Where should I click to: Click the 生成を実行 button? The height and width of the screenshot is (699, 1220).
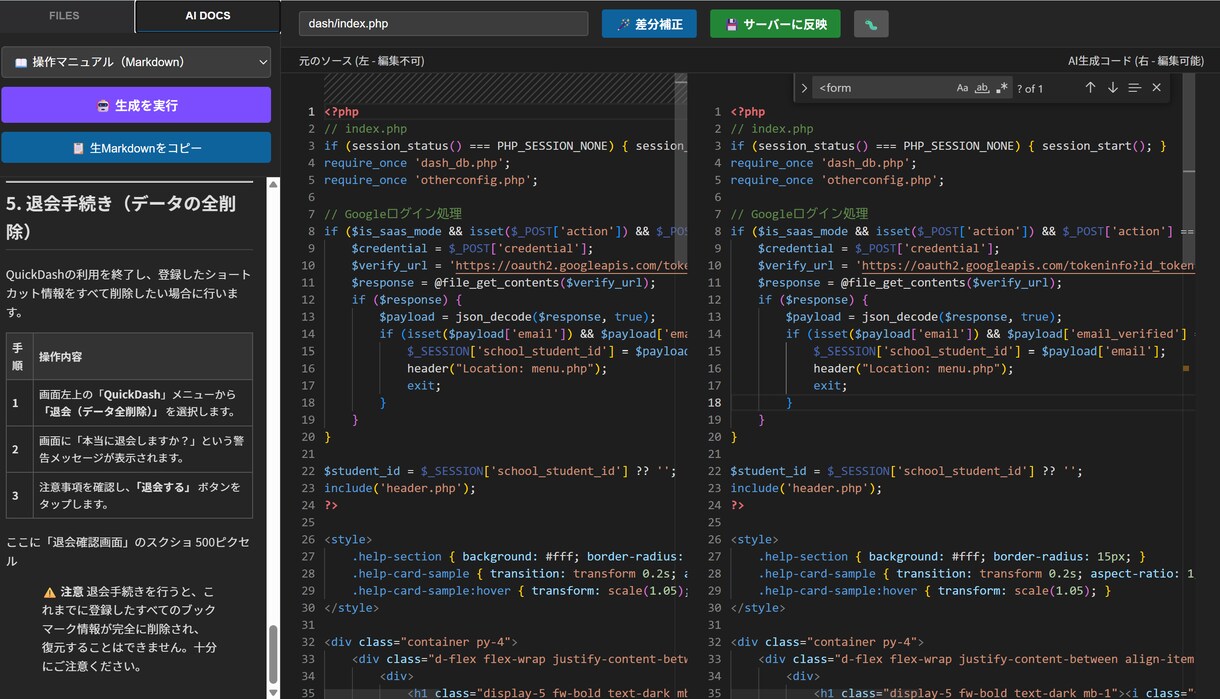(136, 105)
